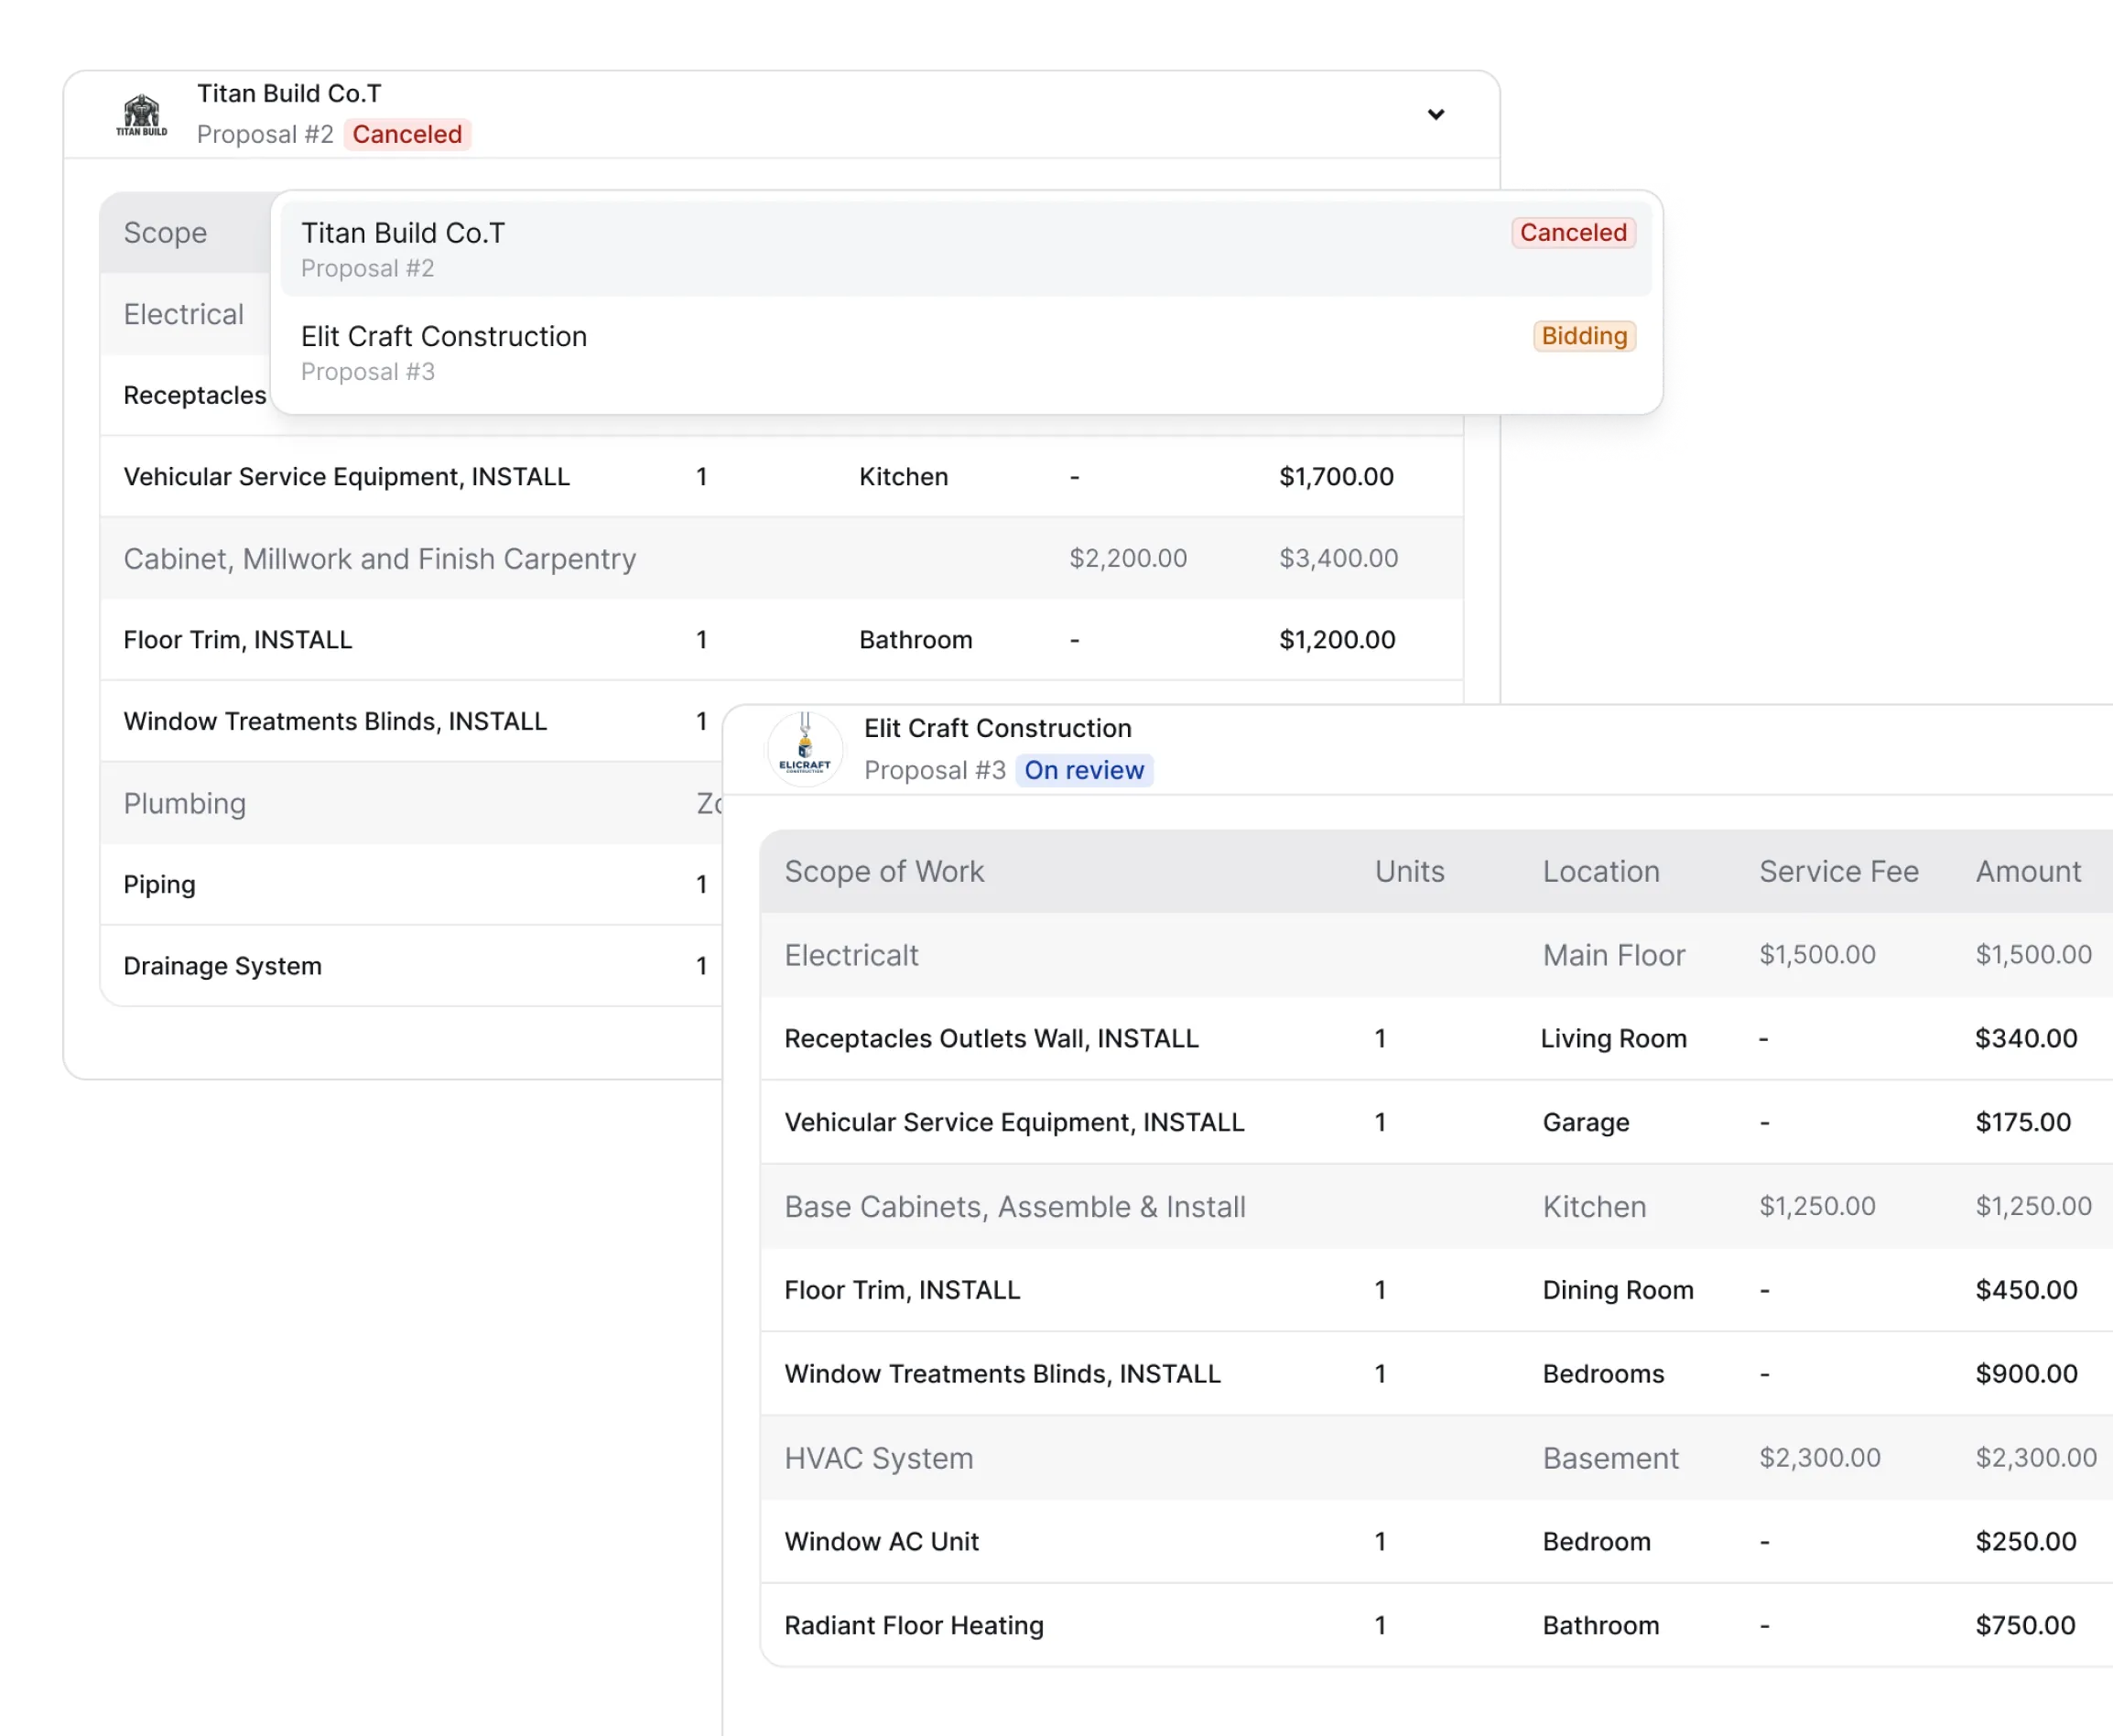
Task: Click the On review status badge
Action: tap(1083, 770)
